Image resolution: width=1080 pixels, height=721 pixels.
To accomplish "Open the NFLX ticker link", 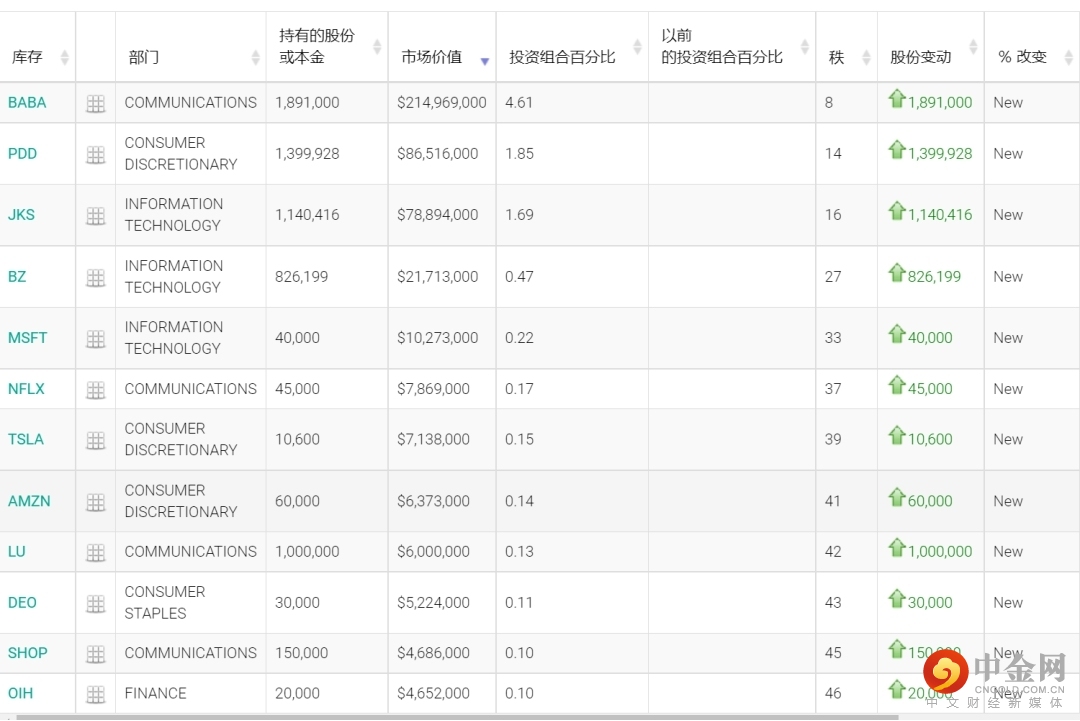I will 26,389.
